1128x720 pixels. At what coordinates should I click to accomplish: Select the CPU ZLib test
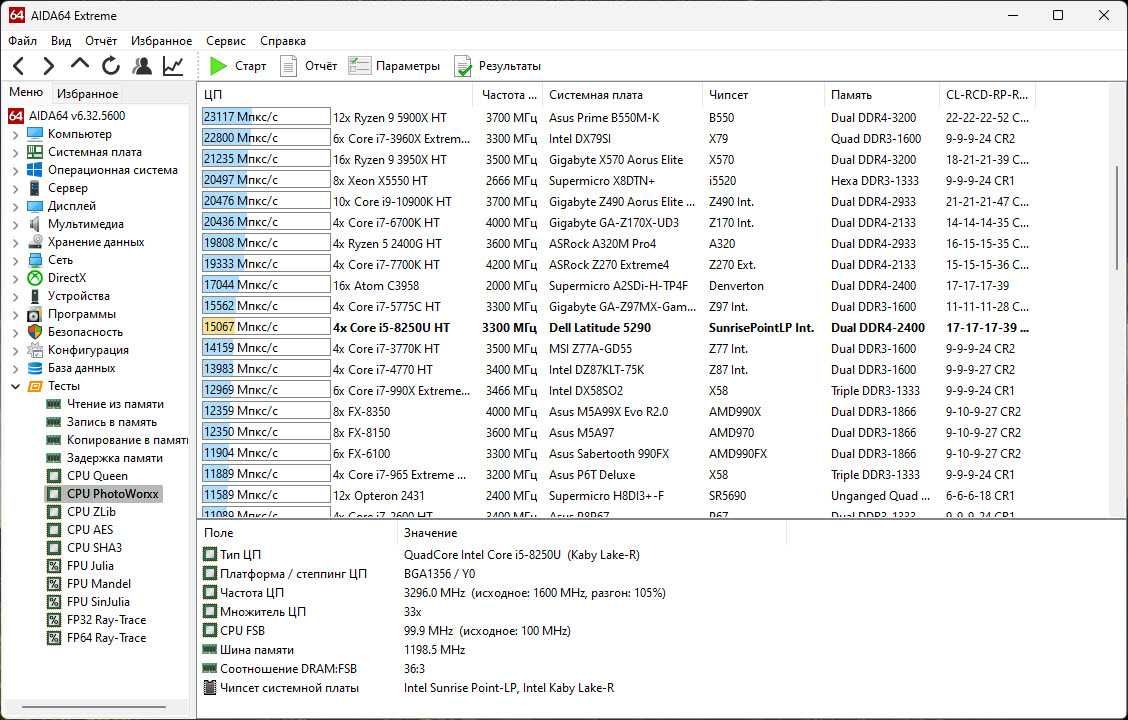click(x=91, y=512)
